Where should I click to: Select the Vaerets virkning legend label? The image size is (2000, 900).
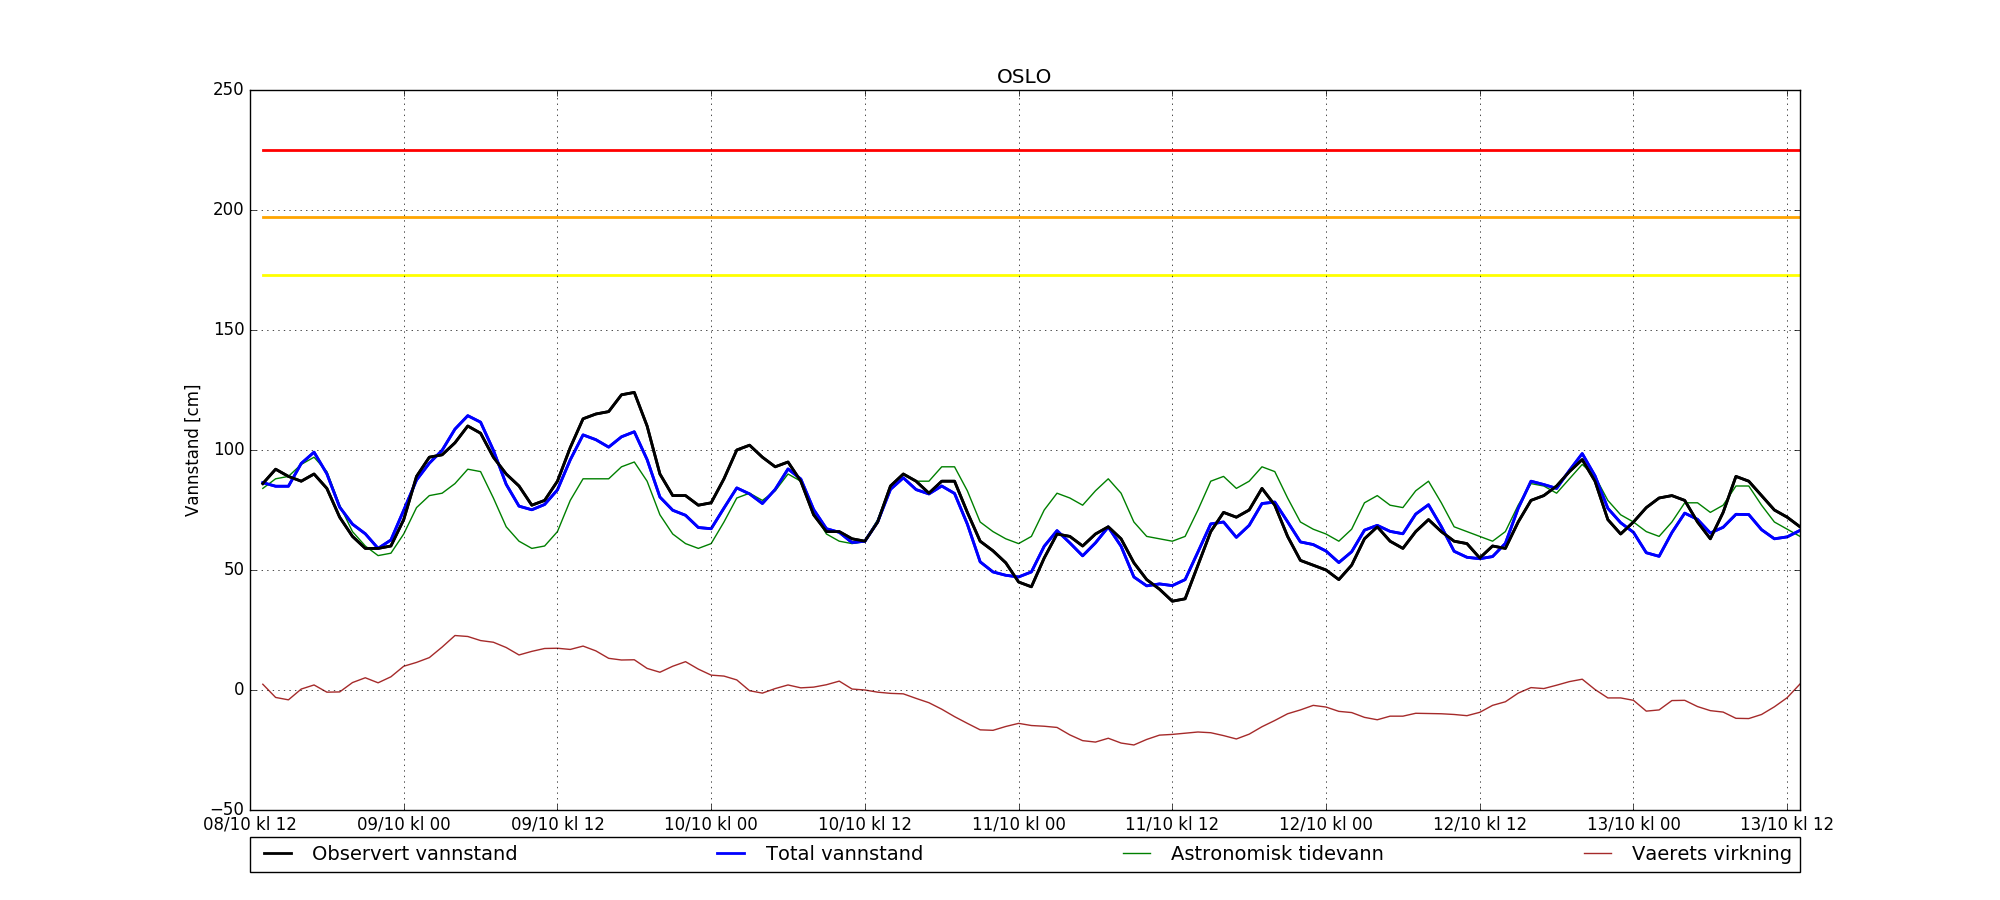(x=1712, y=854)
